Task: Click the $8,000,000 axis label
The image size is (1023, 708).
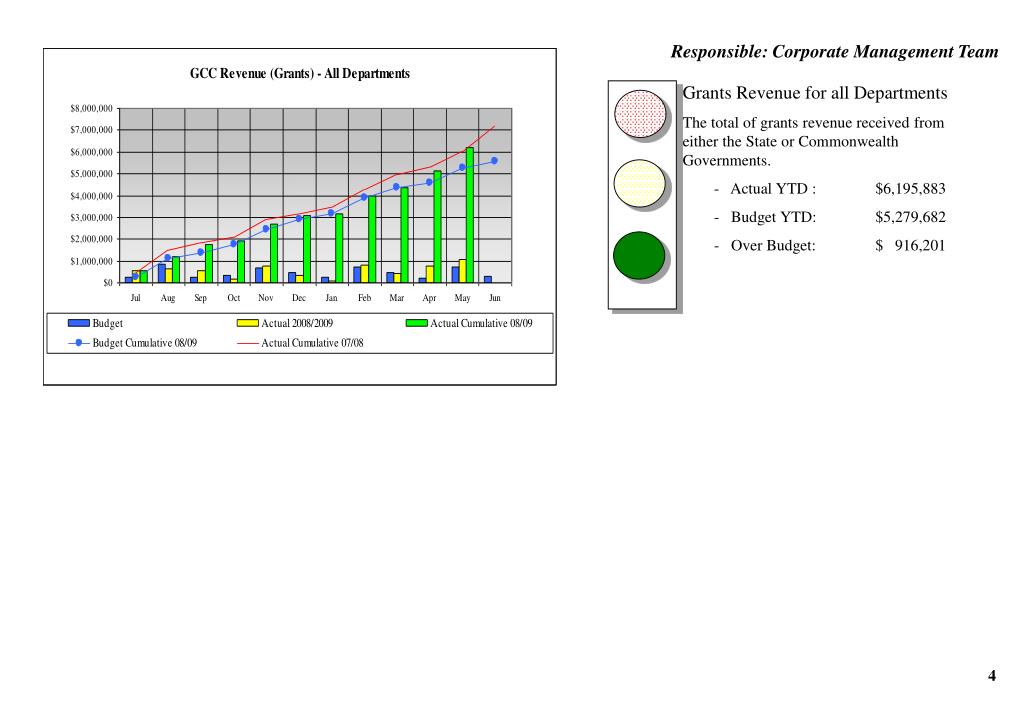Action: pos(91,108)
